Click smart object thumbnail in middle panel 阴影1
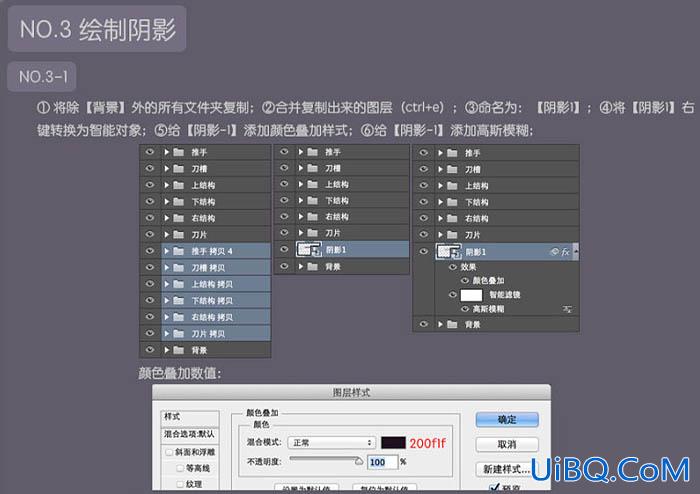700x494 pixels. (309, 249)
